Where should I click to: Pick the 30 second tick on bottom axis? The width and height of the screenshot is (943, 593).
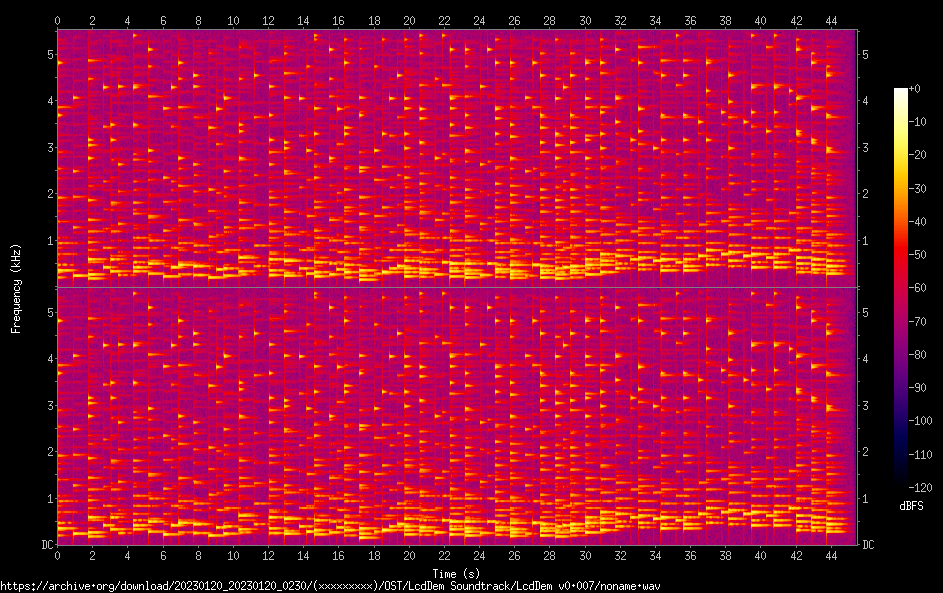(585, 555)
